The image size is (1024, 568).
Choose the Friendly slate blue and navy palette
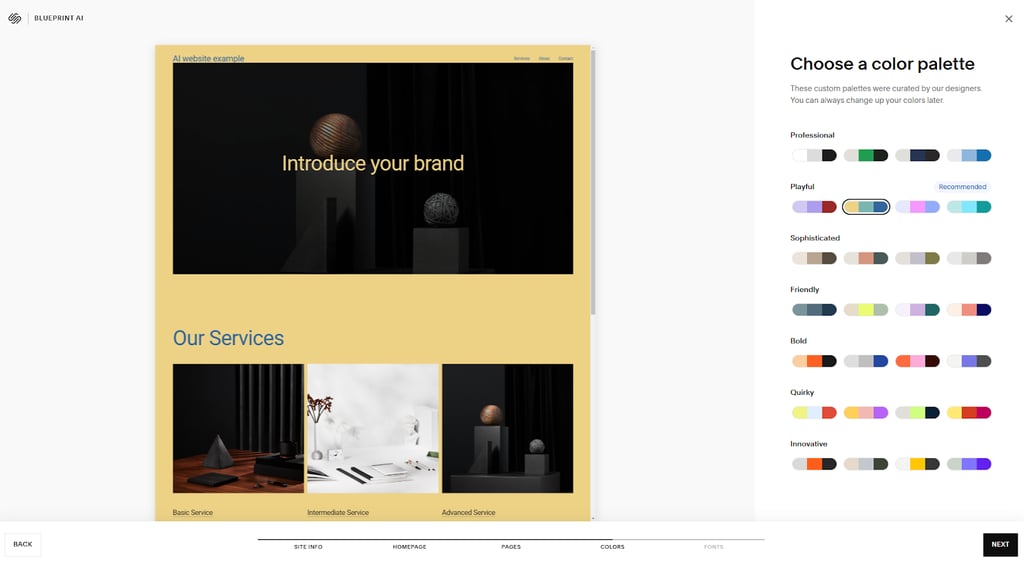(814, 309)
